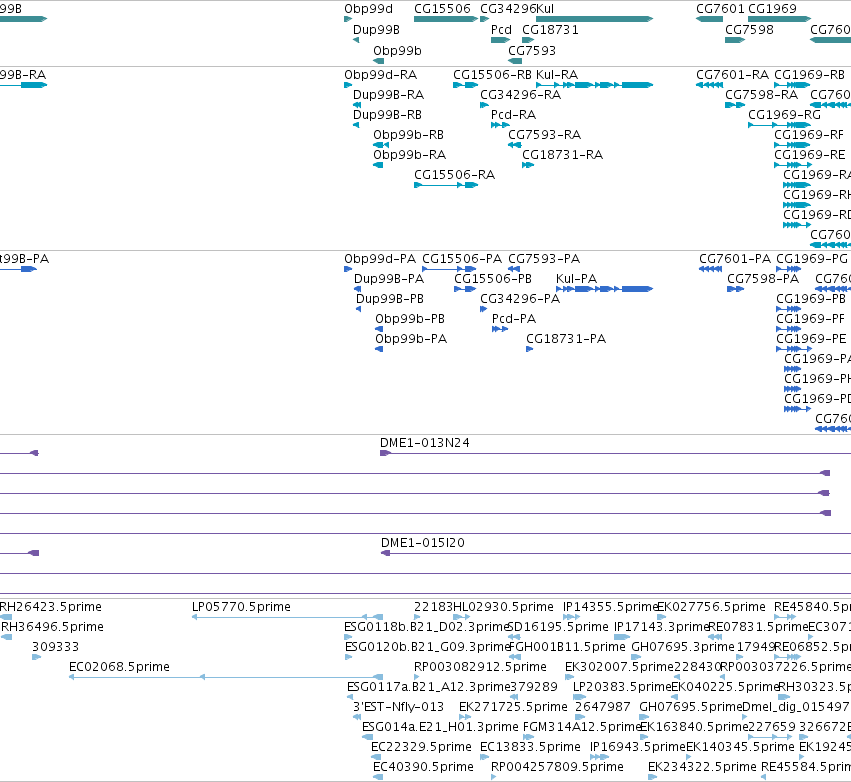Select the RP004257809.5prime EST label
Viewport: 851px width, 782px height.
557,767
